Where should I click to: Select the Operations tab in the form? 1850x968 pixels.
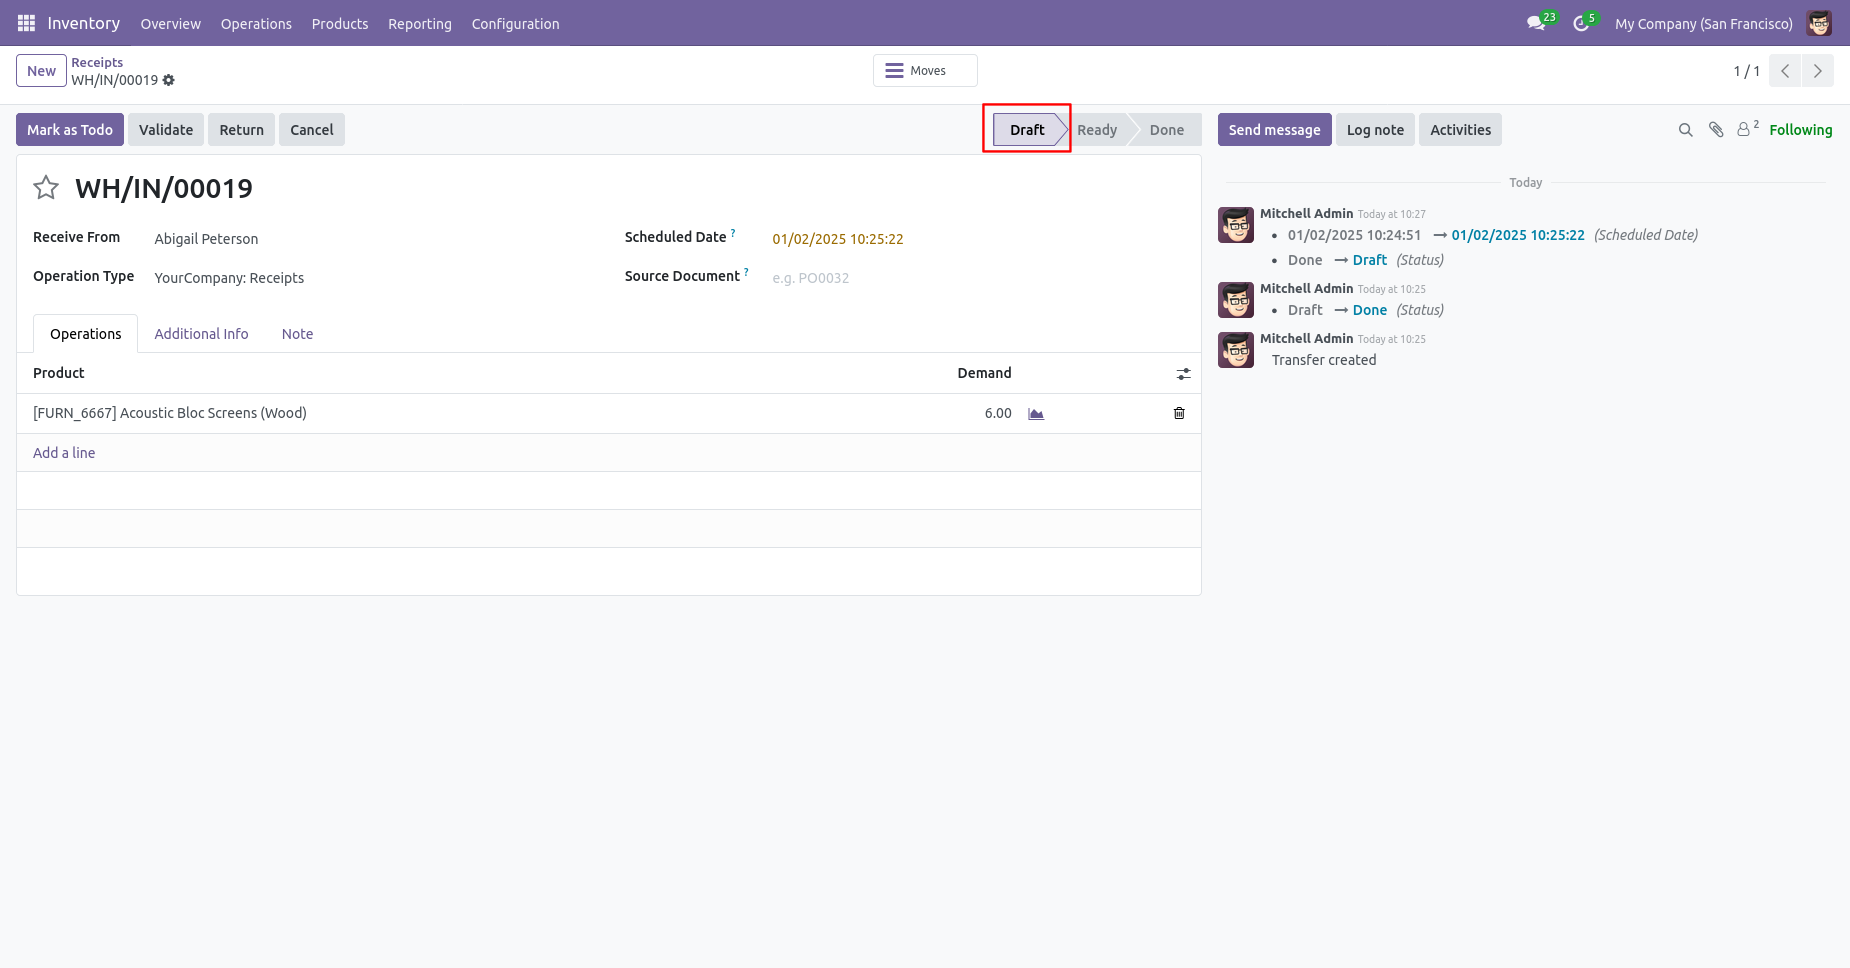(86, 334)
